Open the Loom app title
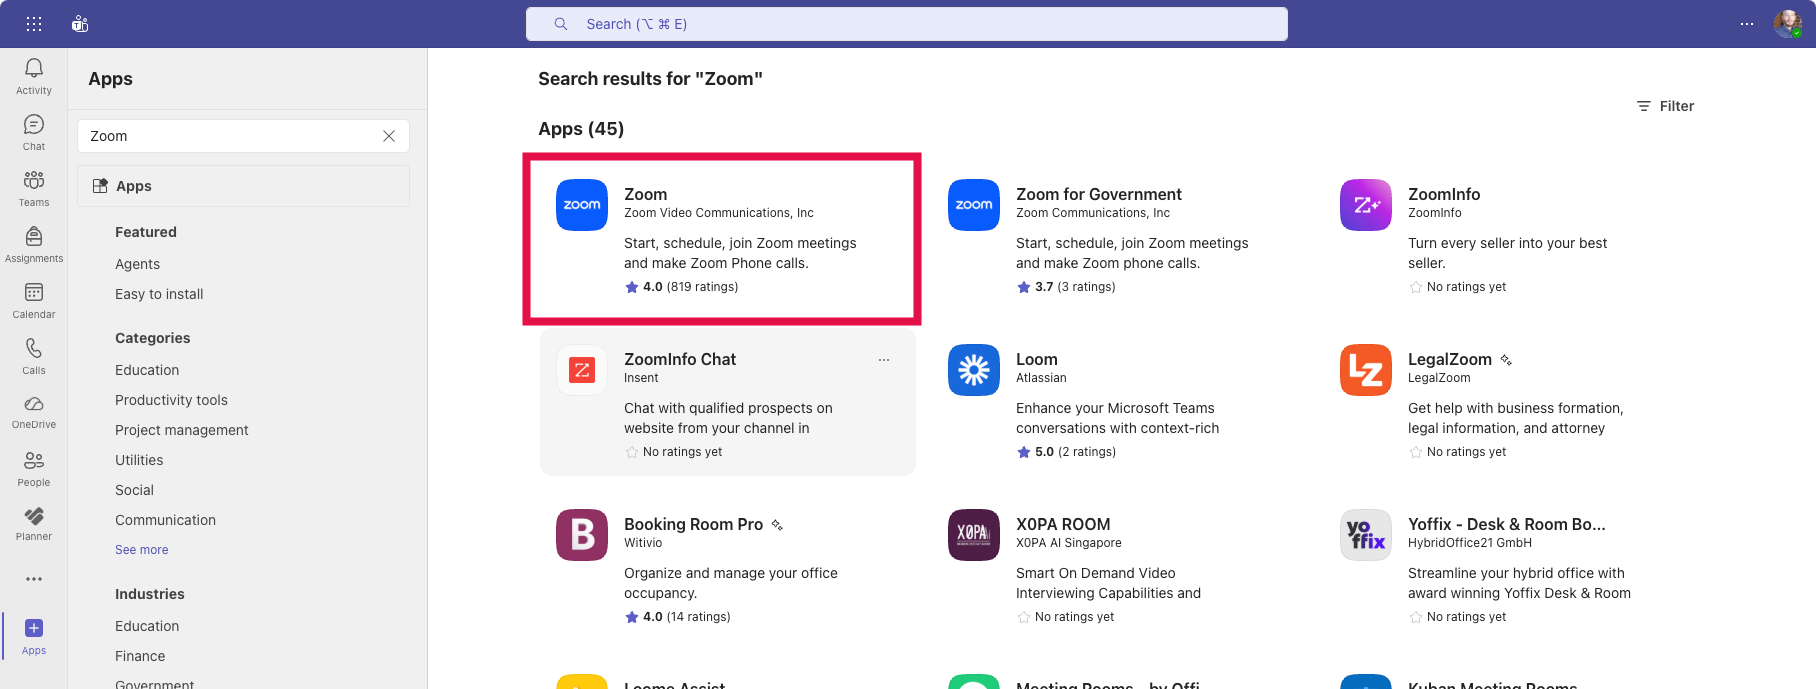Viewport: 1816px width, 689px height. tap(1037, 359)
